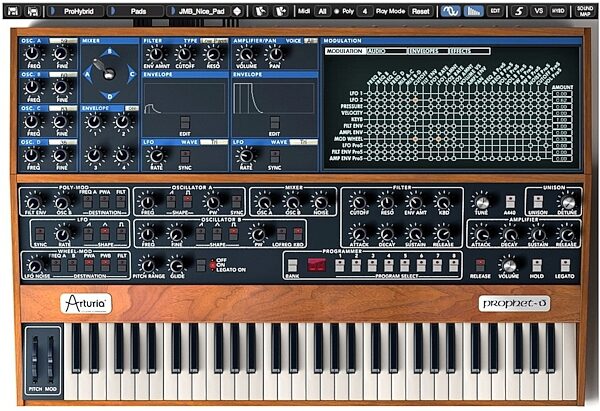
Task: Click the LFO square shape switch
Action: pos(121,234)
